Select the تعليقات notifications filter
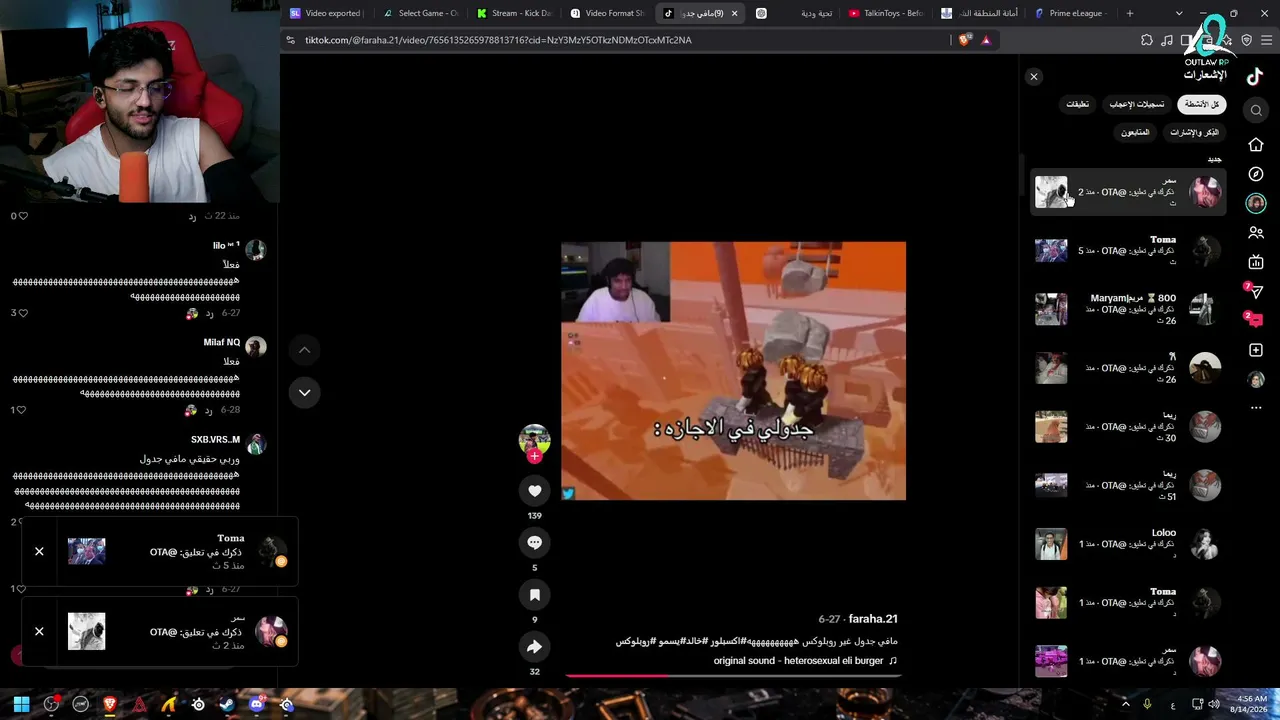 1077,104
